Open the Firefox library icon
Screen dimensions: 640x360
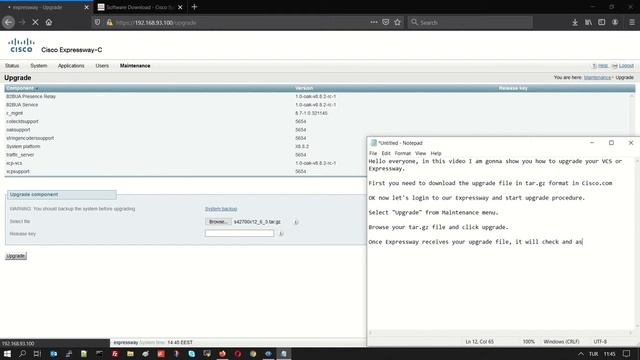pos(588,22)
